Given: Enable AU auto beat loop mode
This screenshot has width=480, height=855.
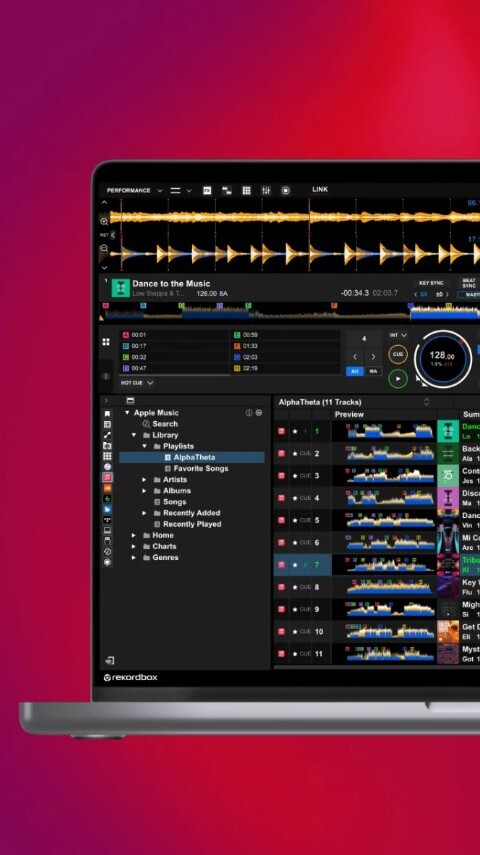Looking at the screenshot, I should tap(355, 371).
